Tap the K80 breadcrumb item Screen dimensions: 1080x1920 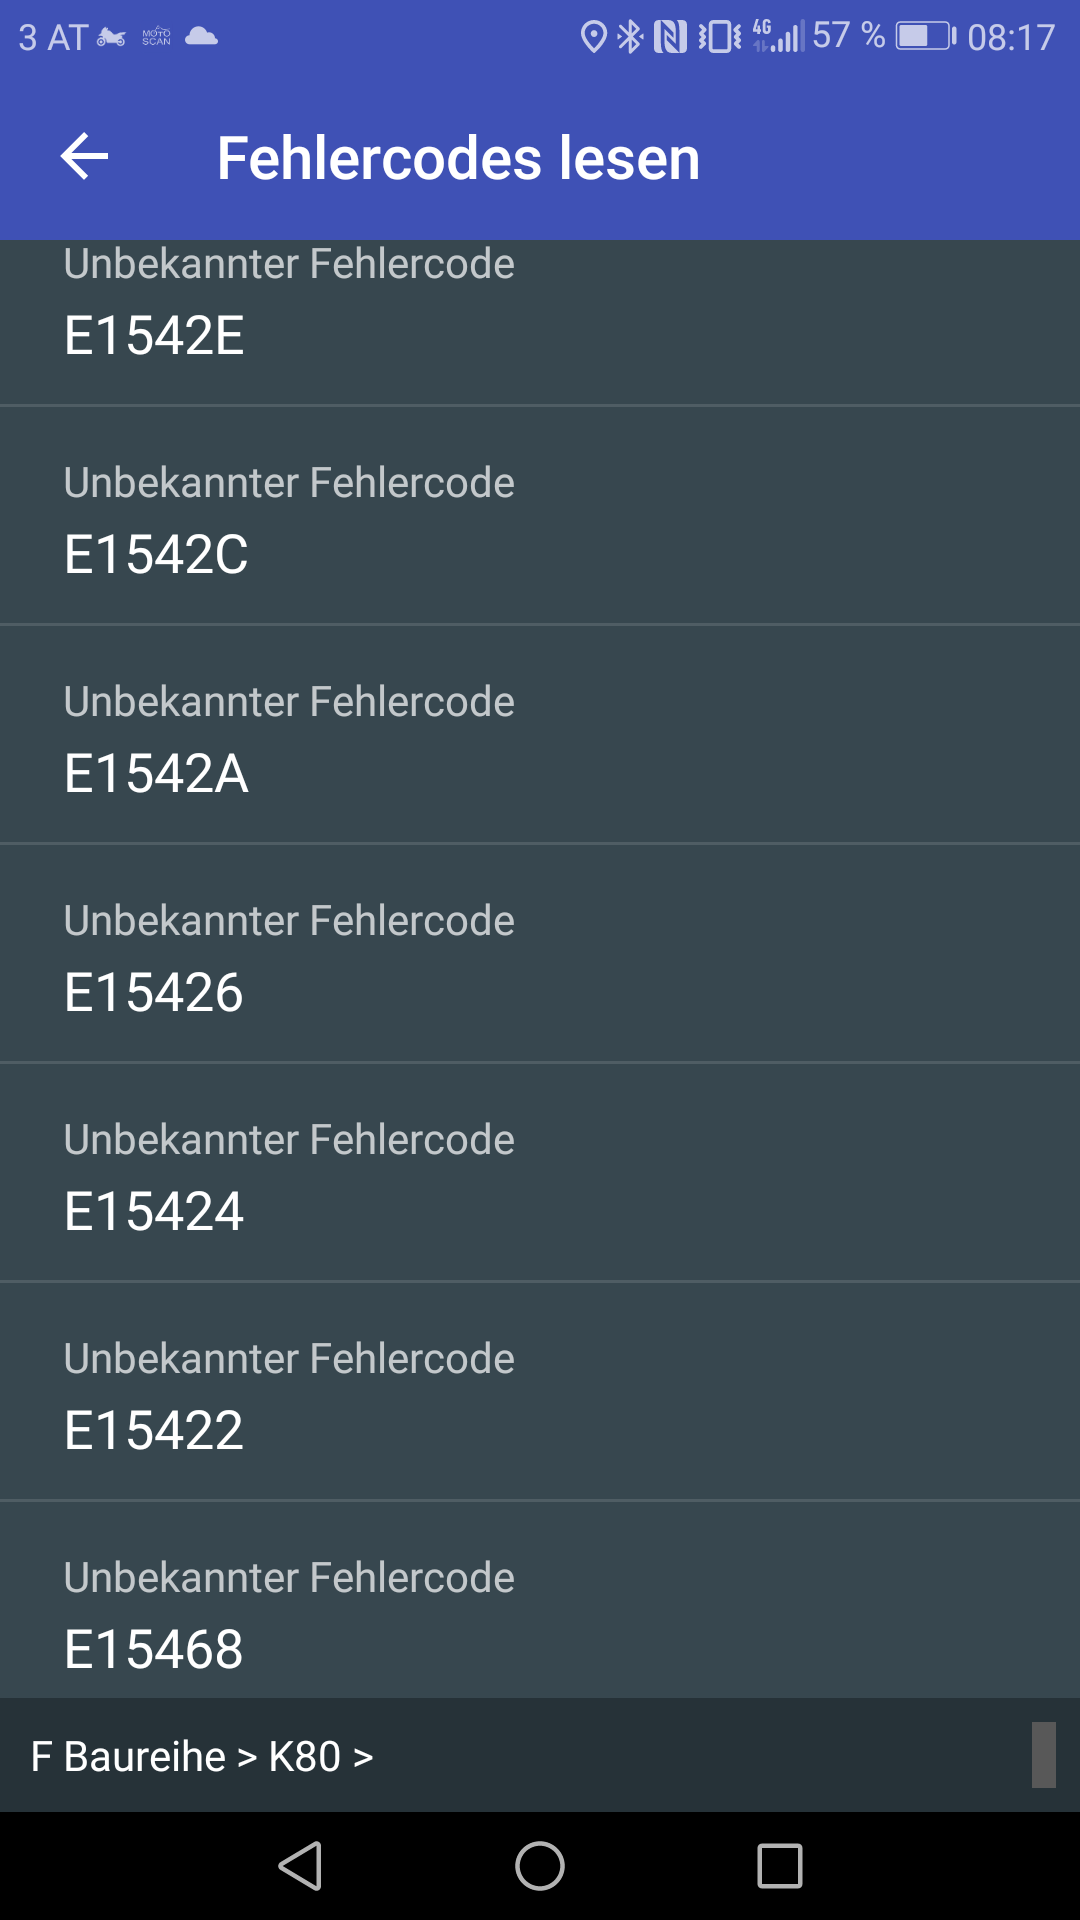pos(305,1757)
